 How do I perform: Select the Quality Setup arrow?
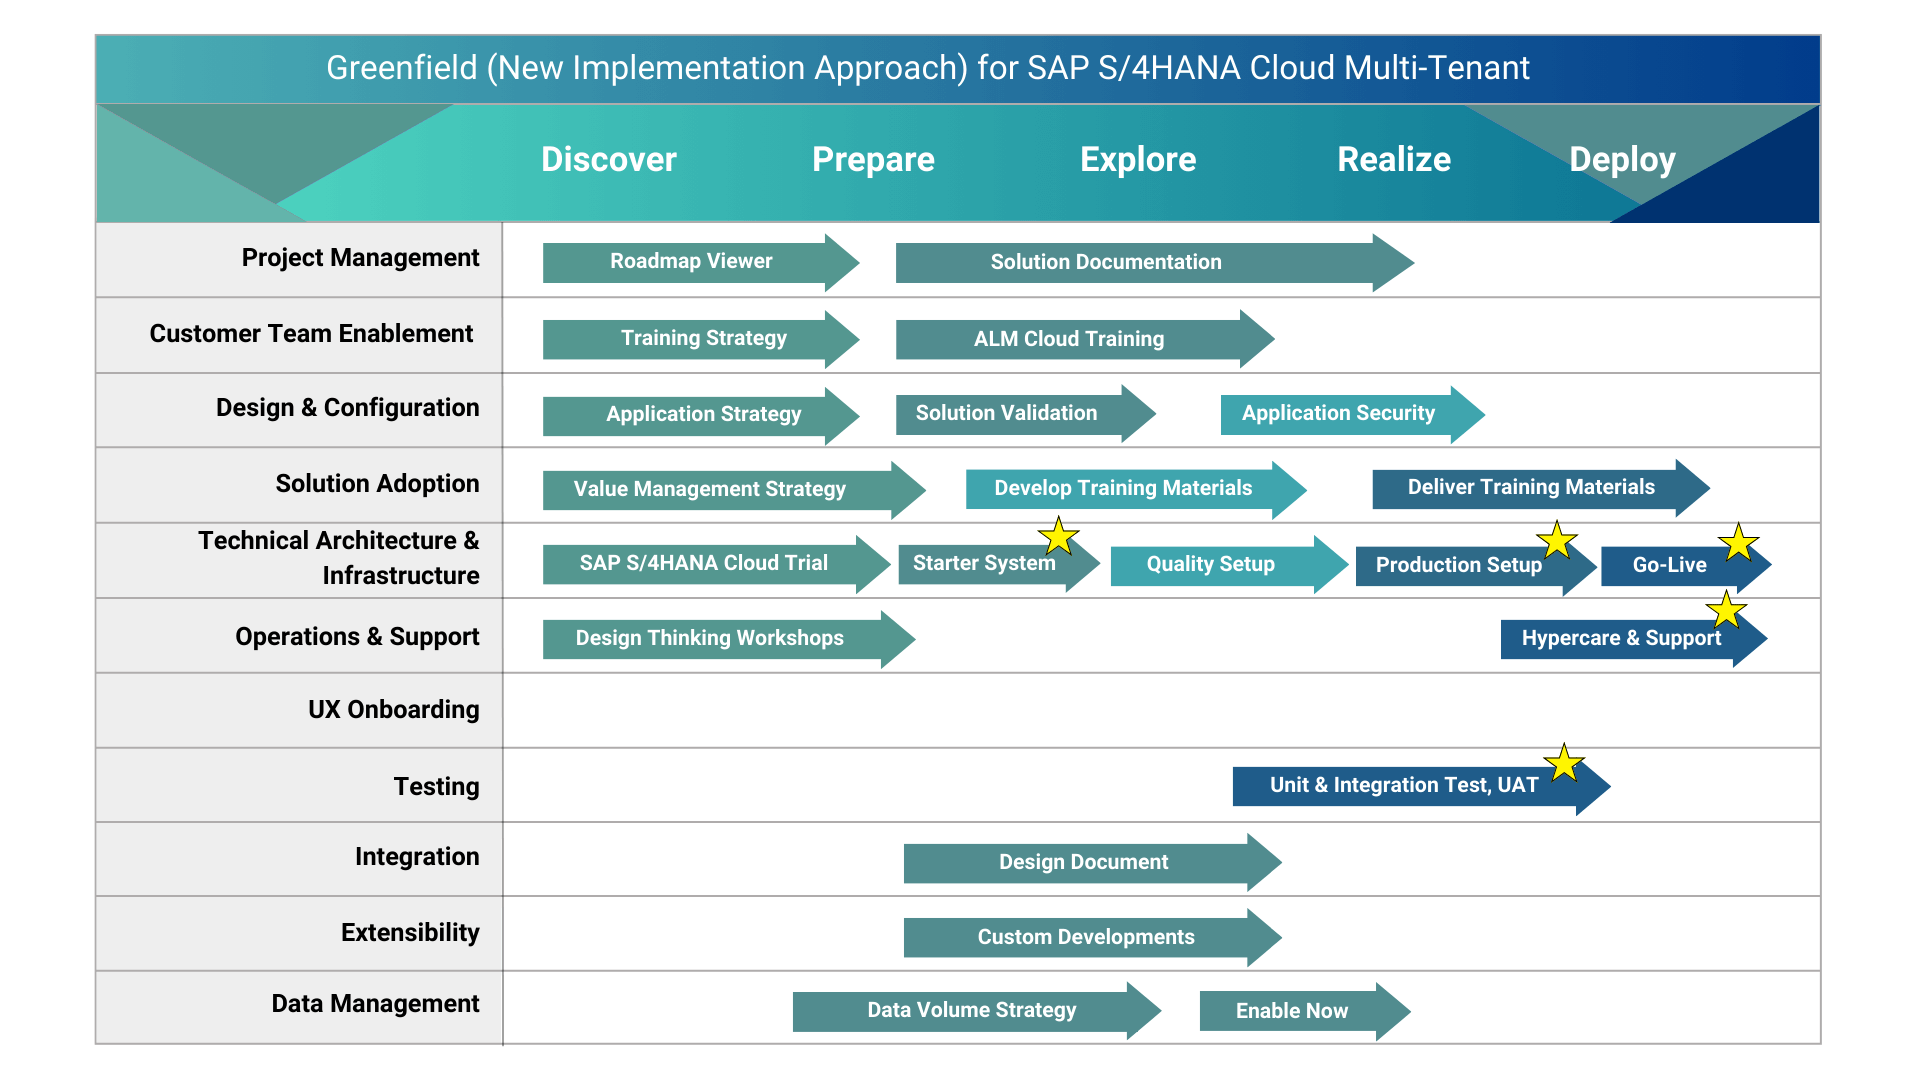(x=1229, y=565)
